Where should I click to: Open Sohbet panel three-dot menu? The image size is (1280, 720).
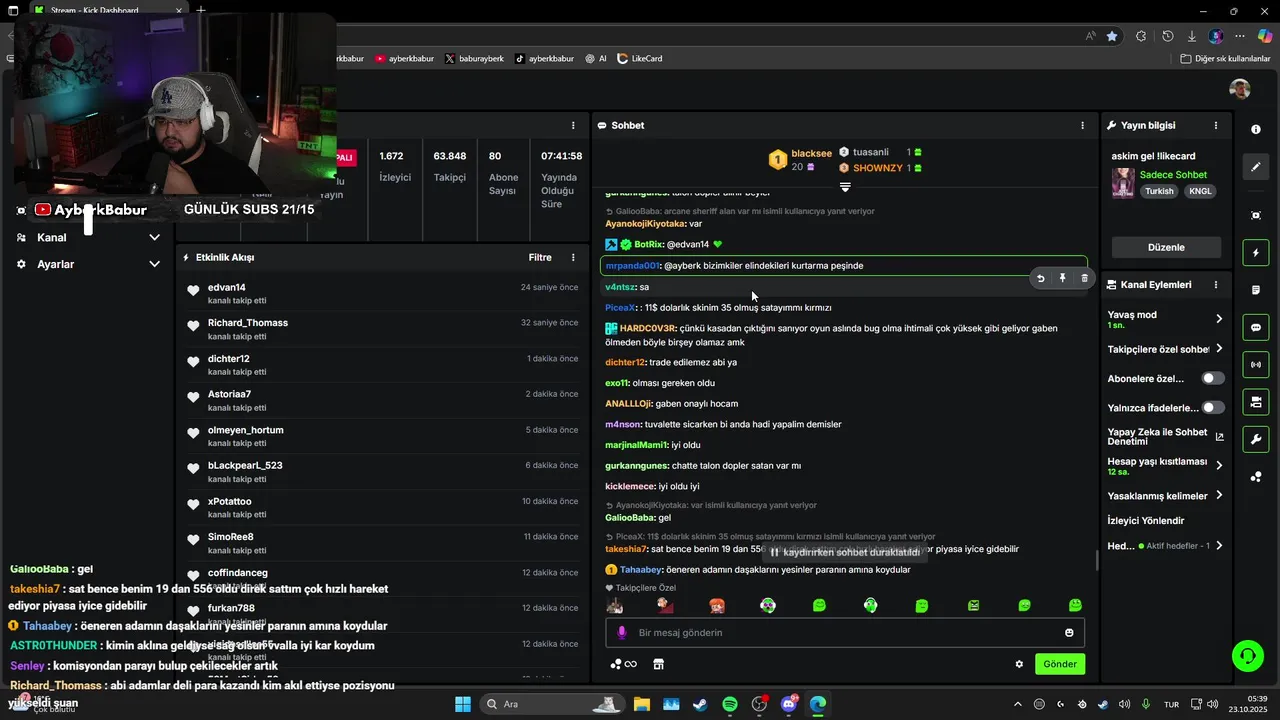1082,126
